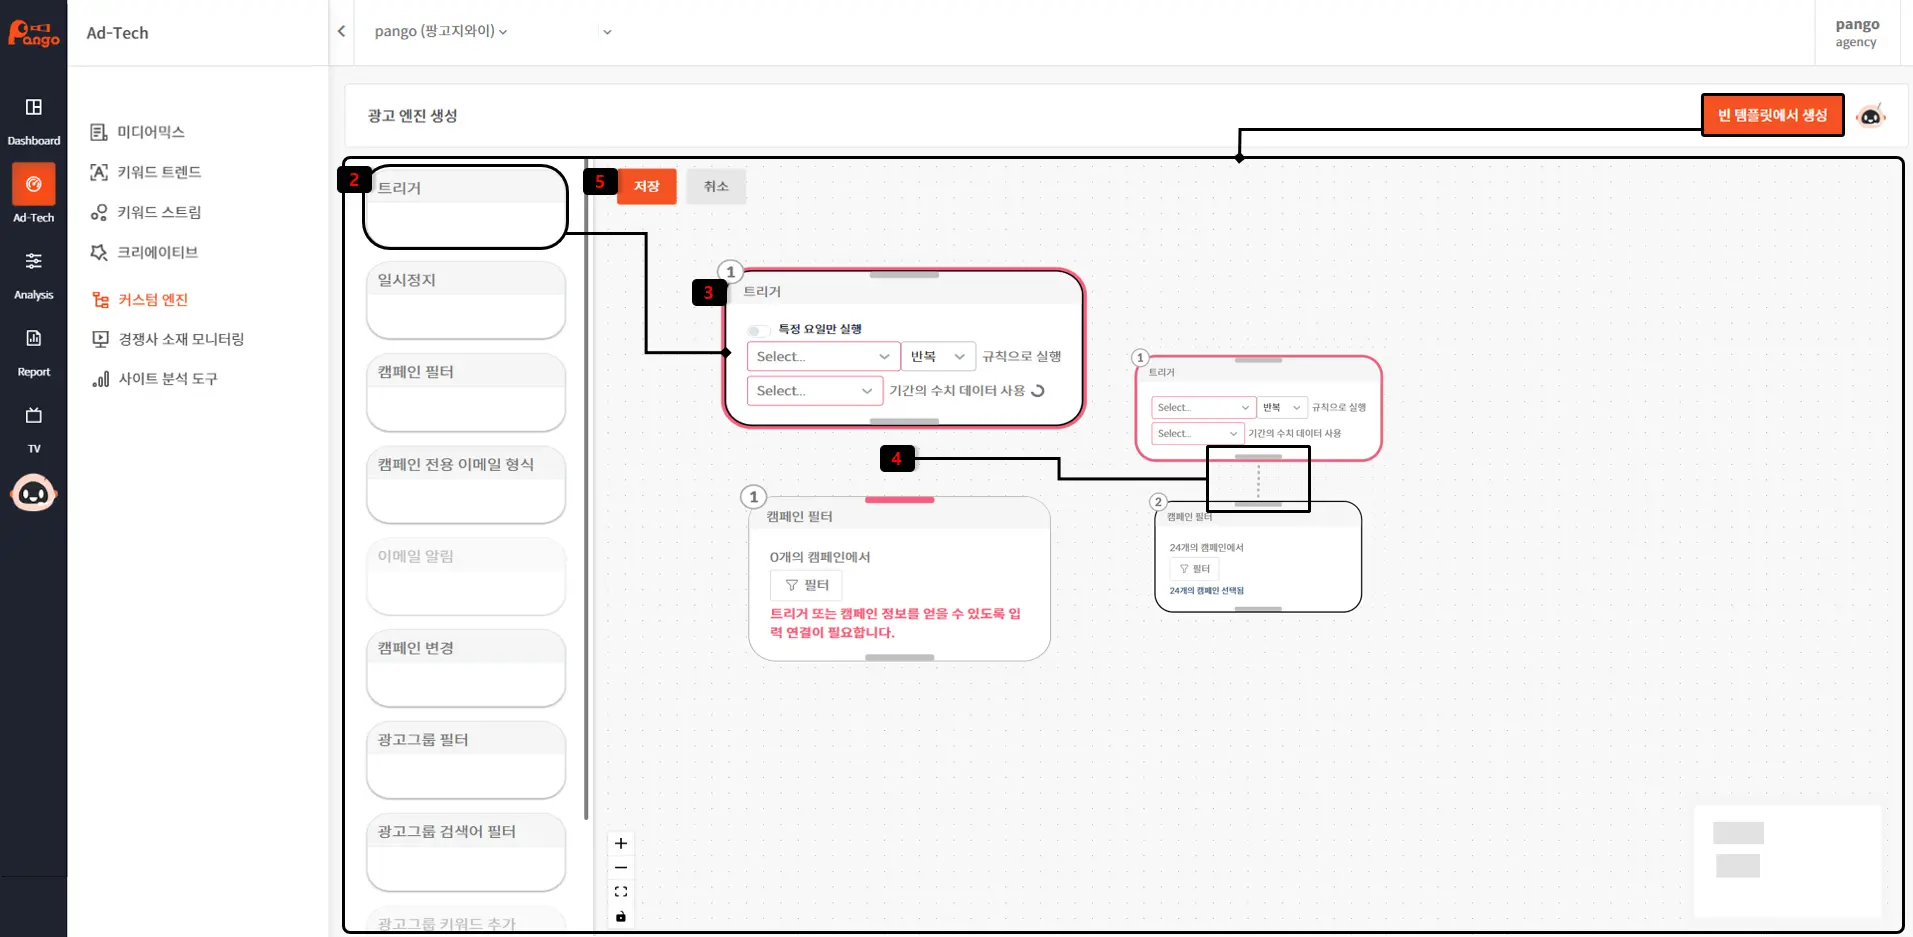This screenshot has width=1913, height=937.
Task: Open the 미디어믹스 menu item
Action: (x=150, y=132)
